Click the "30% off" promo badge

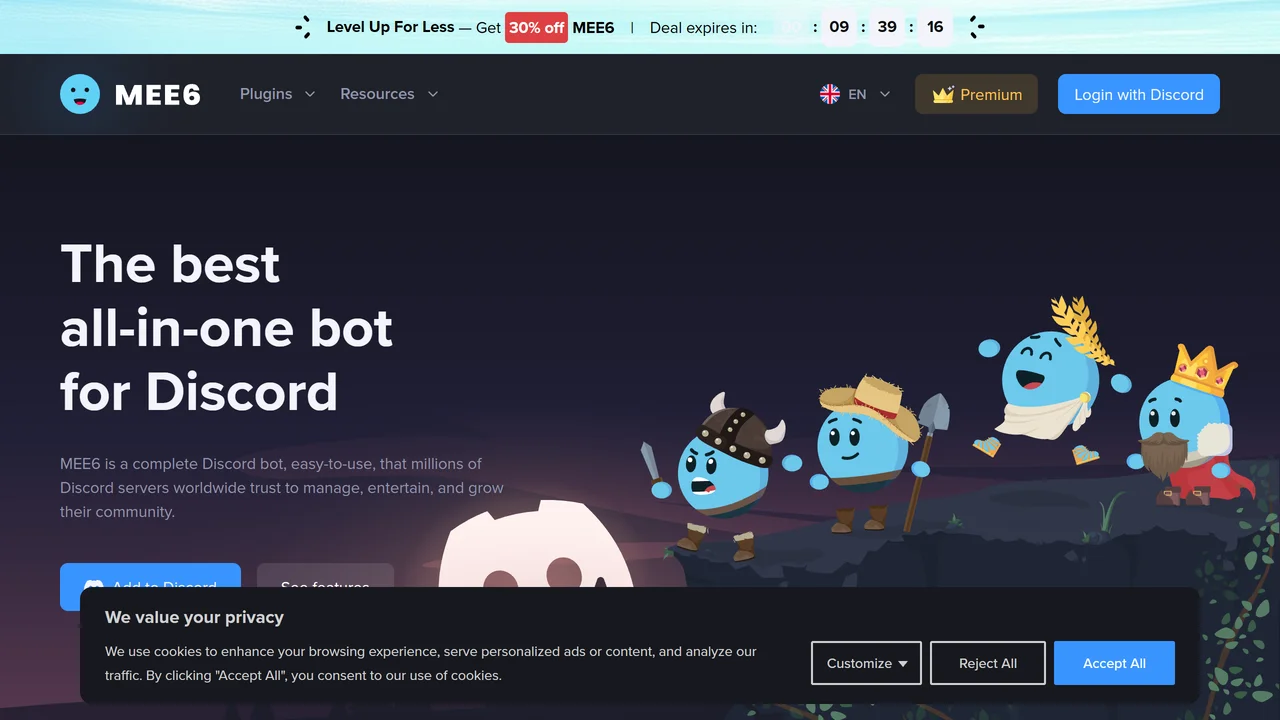click(x=536, y=27)
